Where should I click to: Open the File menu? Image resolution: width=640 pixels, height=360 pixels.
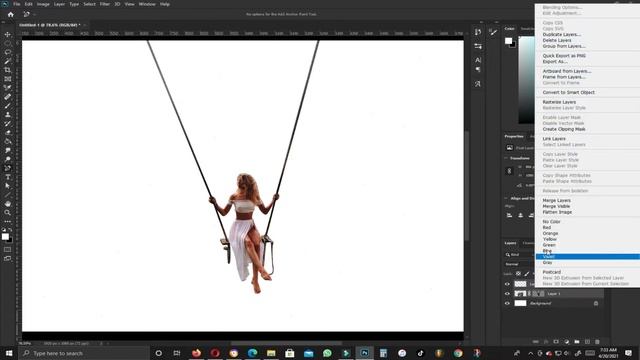coord(17,4)
